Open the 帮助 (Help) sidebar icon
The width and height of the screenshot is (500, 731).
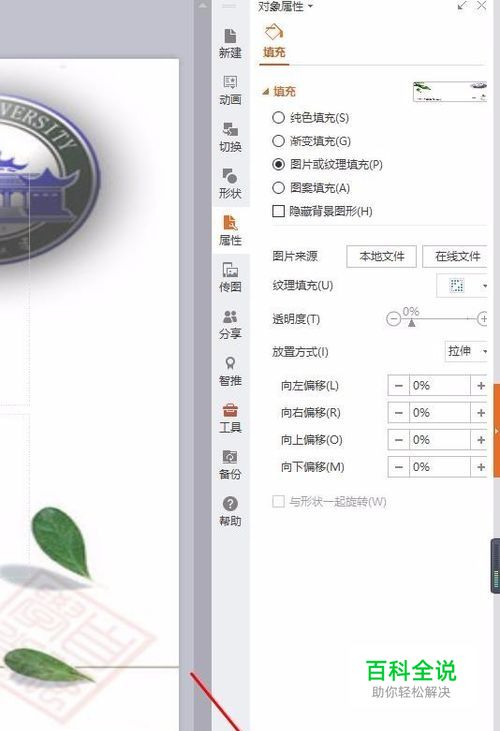(x=230, y=511)
